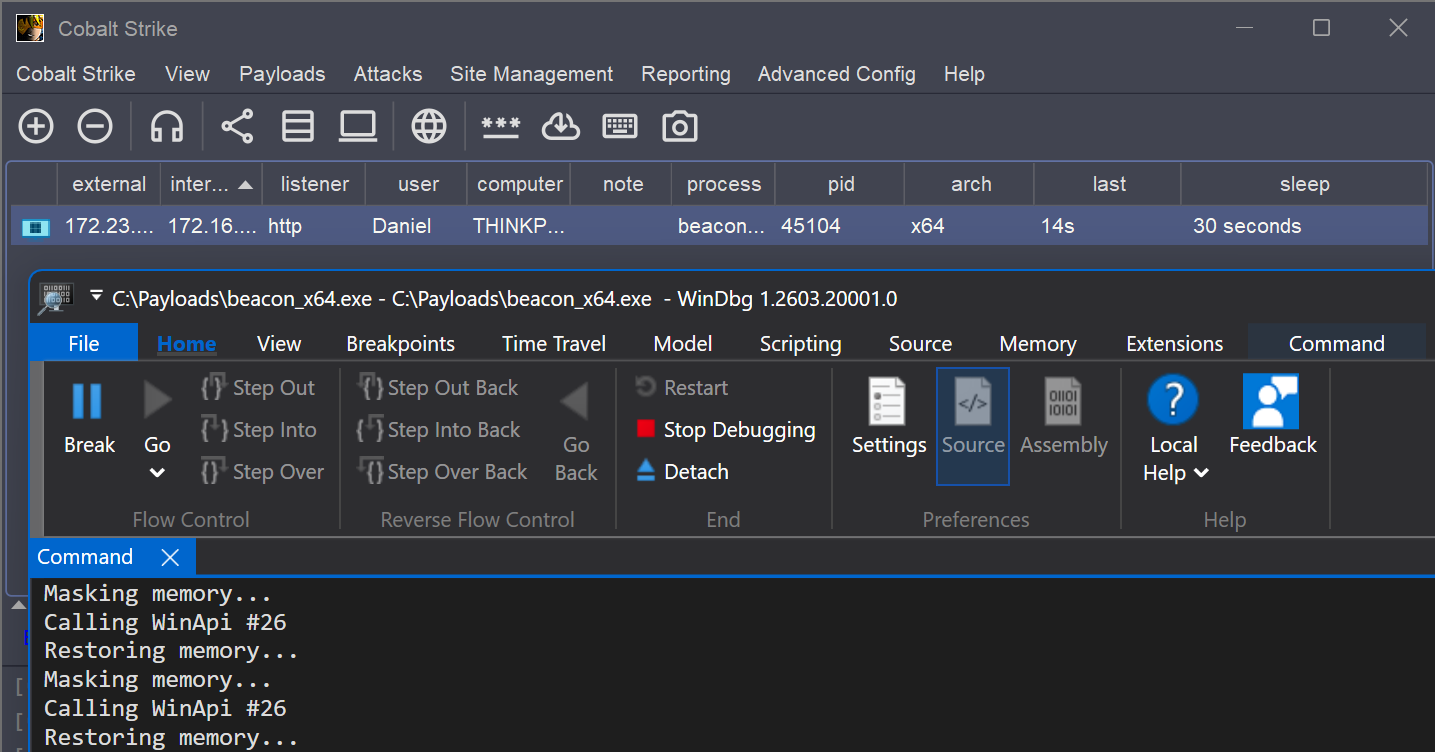Open the Extensions ribbon tab
The height and width of the screenshot is (752, 1435).
(x=1175, y=343)
